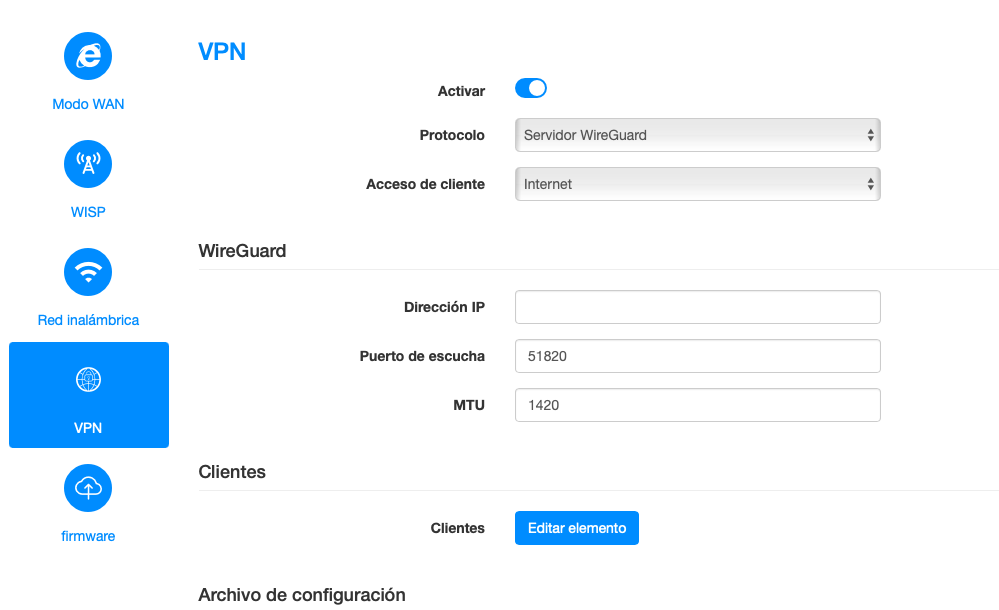Select the VPN globe icon
999x610 pixels.
(88, 380)
